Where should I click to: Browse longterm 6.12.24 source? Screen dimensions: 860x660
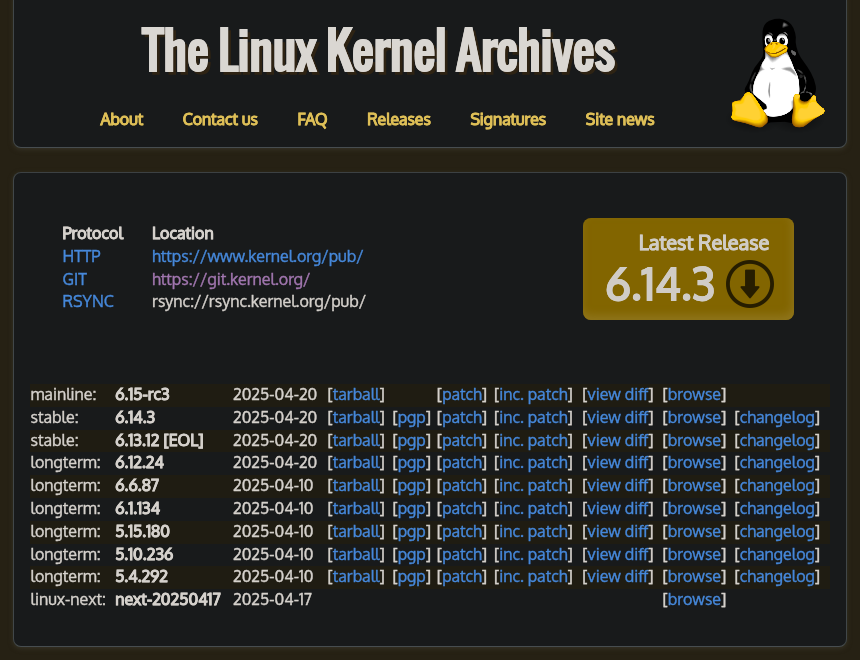[x=694, y=462]
